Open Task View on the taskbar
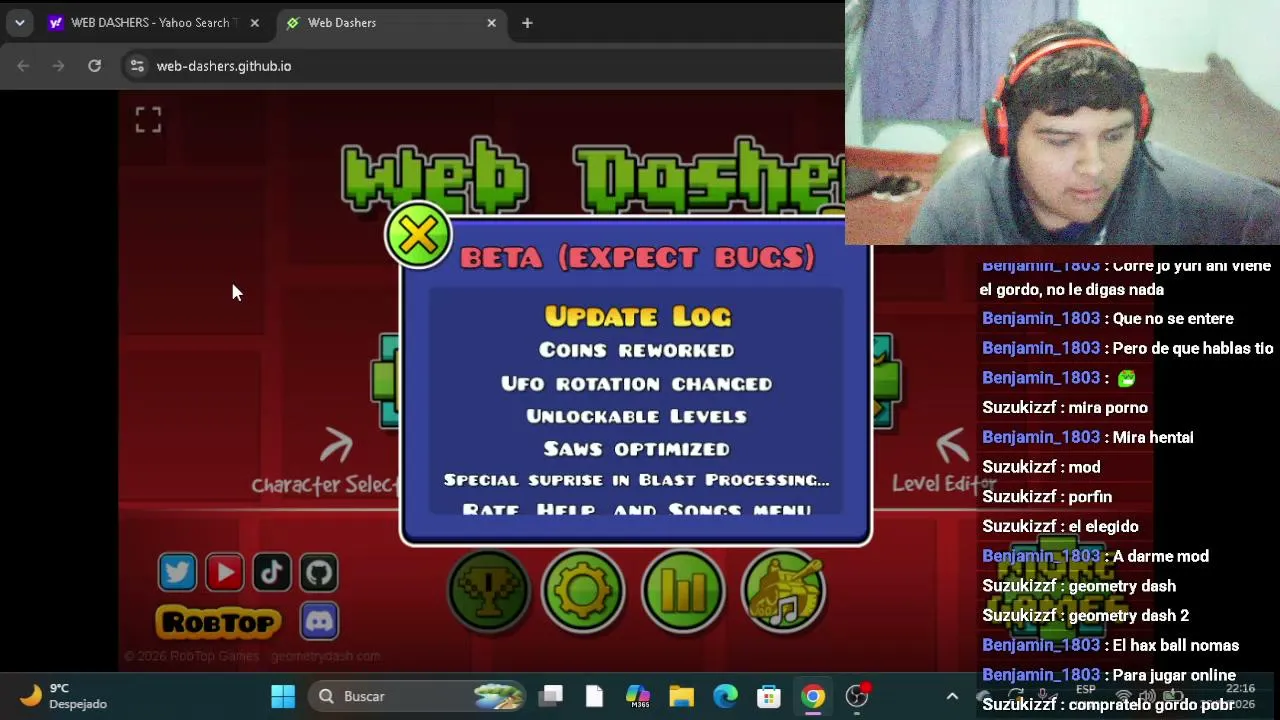This screenshot has height=720, width=1280. pyautogui.click(x=551, y=696)
